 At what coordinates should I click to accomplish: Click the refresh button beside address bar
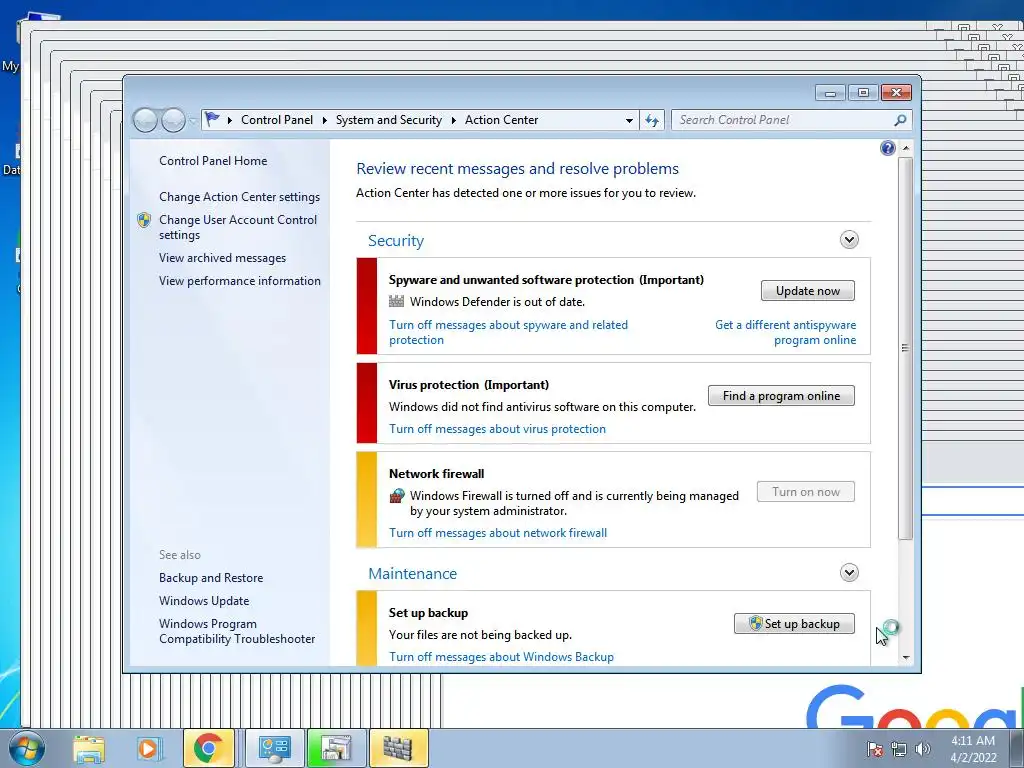(x=652, y=120)
